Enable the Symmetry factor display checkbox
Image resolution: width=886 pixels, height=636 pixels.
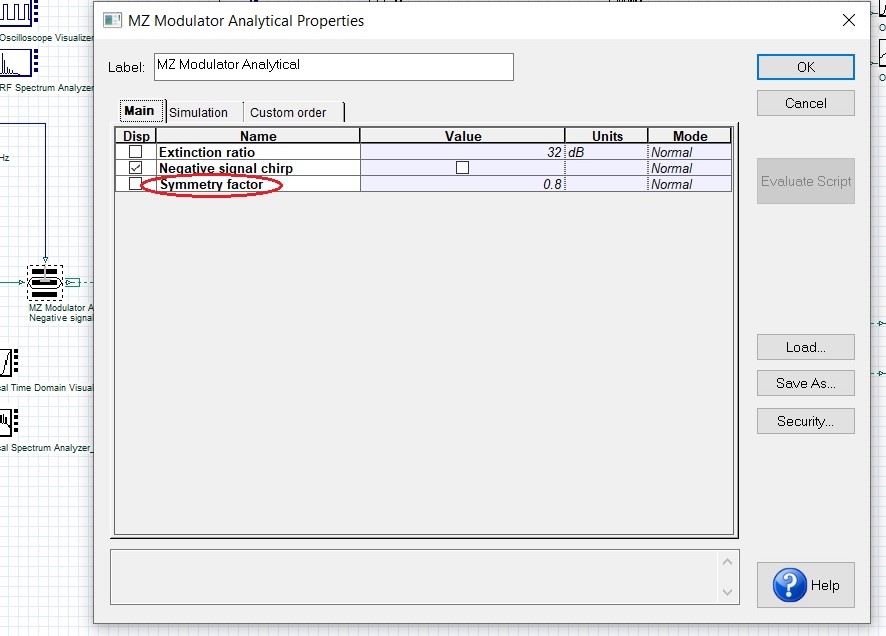[137, 184]
